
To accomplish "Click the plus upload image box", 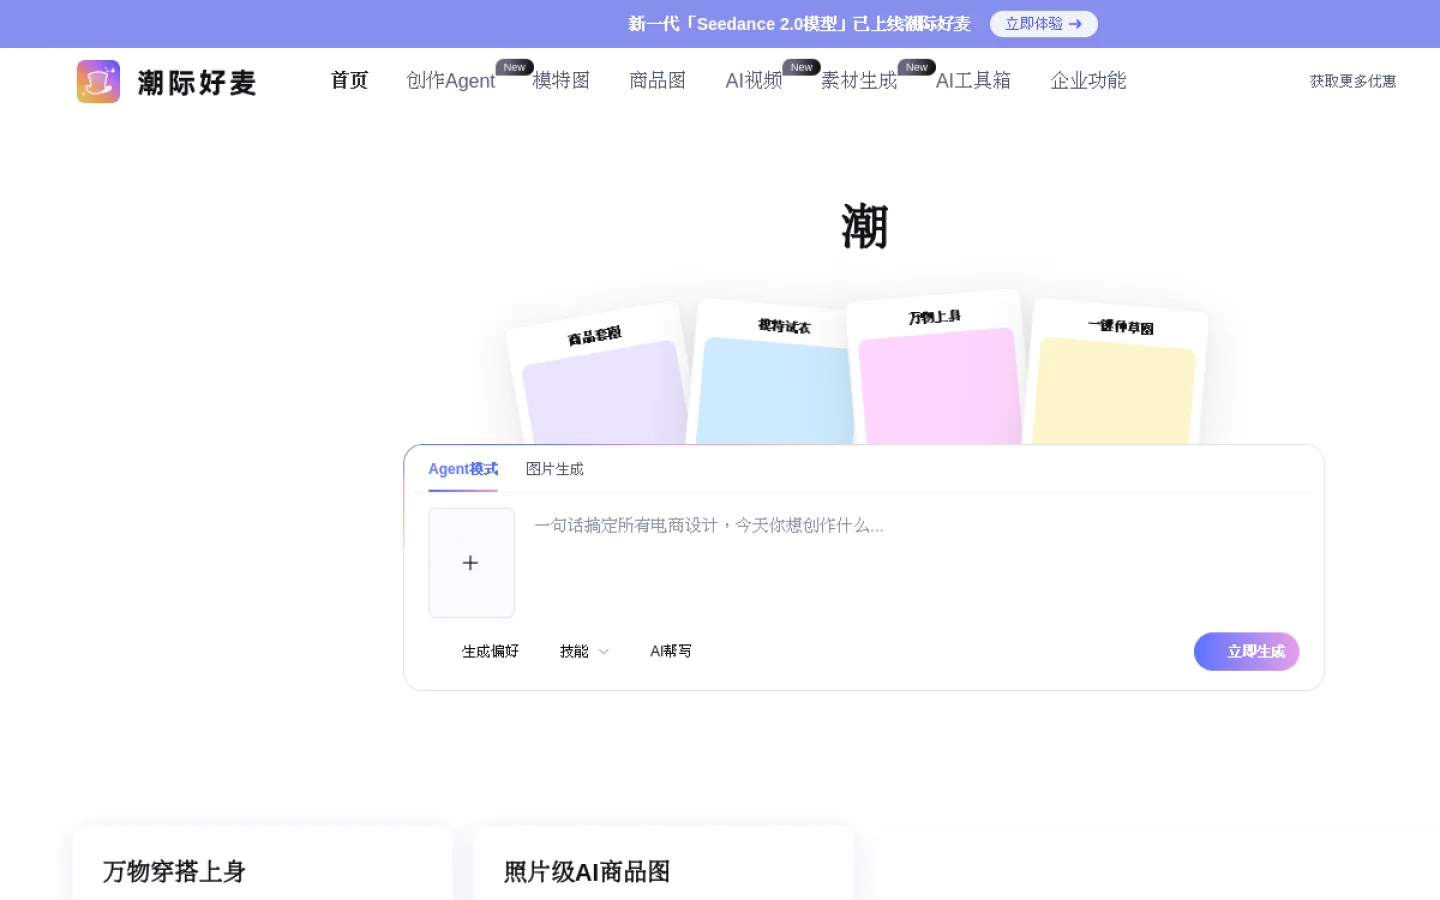I will click(471, 563).
